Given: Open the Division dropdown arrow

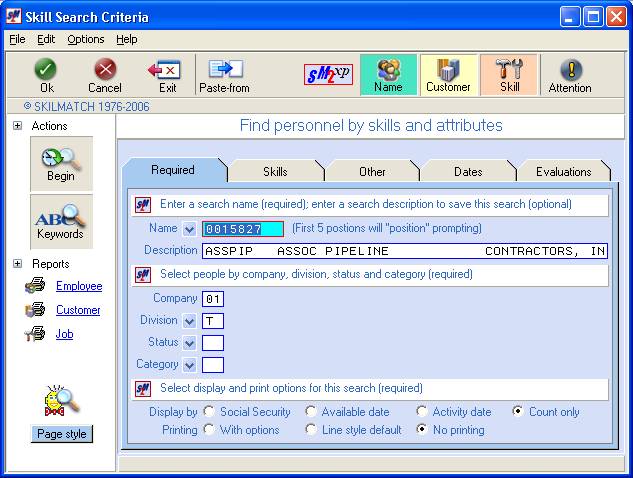Looking at the screenshot, I should [x=189, y=321].
